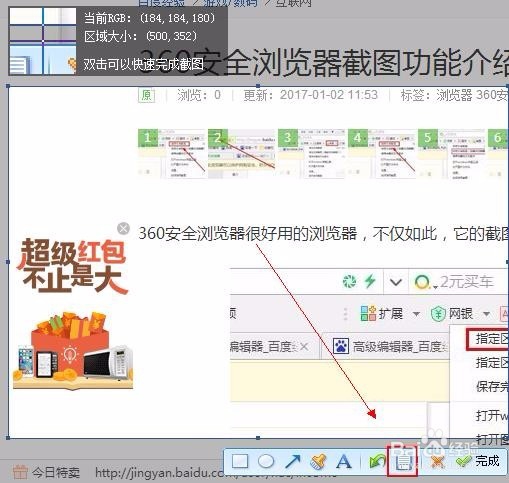The height and width of the screenshot is (483, 509).
Task: Undo the last annotation with green arrow
Action: 377,462
